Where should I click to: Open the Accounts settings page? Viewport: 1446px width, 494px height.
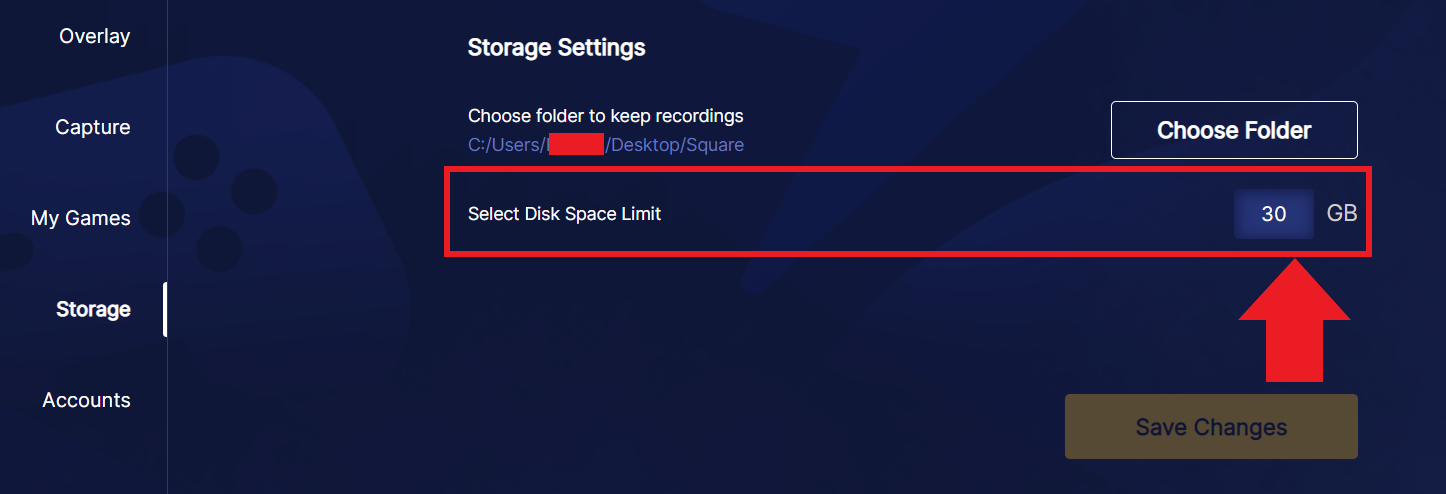(86, 400)
